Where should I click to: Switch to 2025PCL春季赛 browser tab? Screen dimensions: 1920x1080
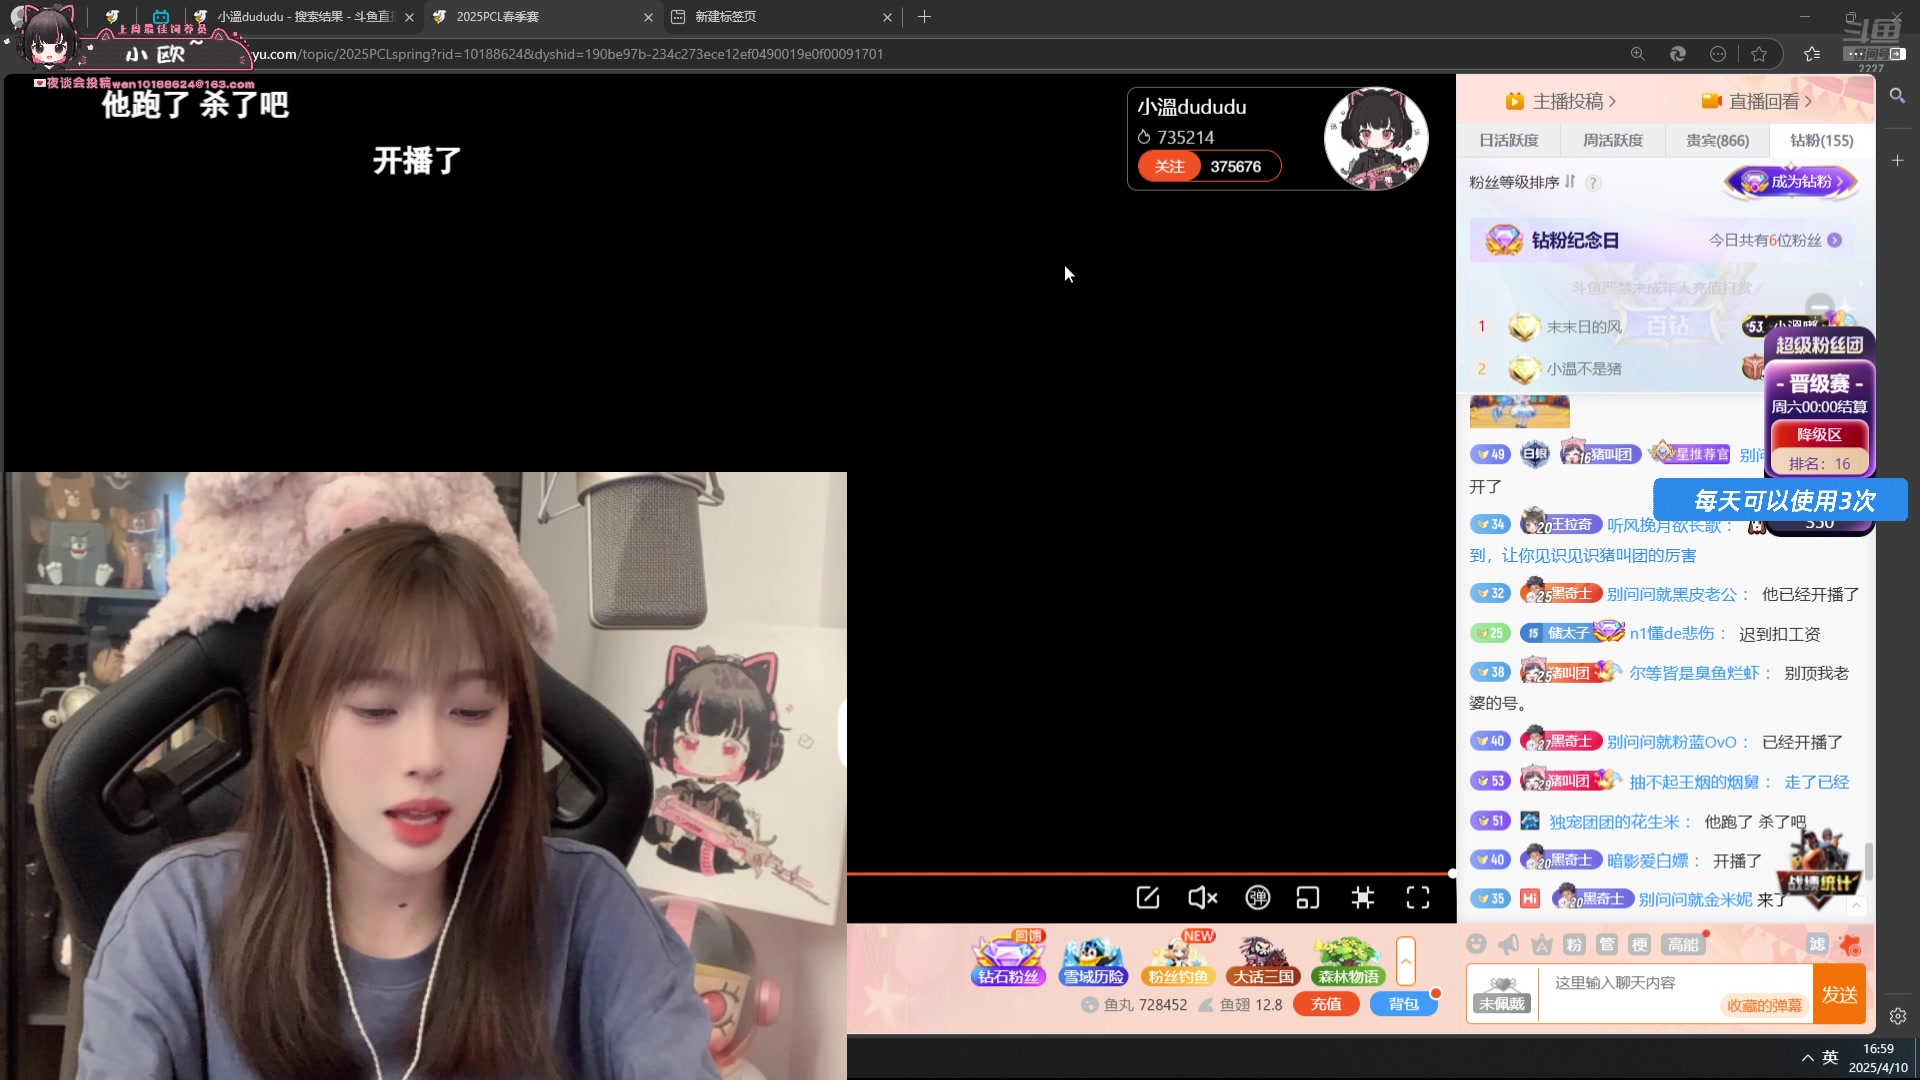[x=541, y=17]
